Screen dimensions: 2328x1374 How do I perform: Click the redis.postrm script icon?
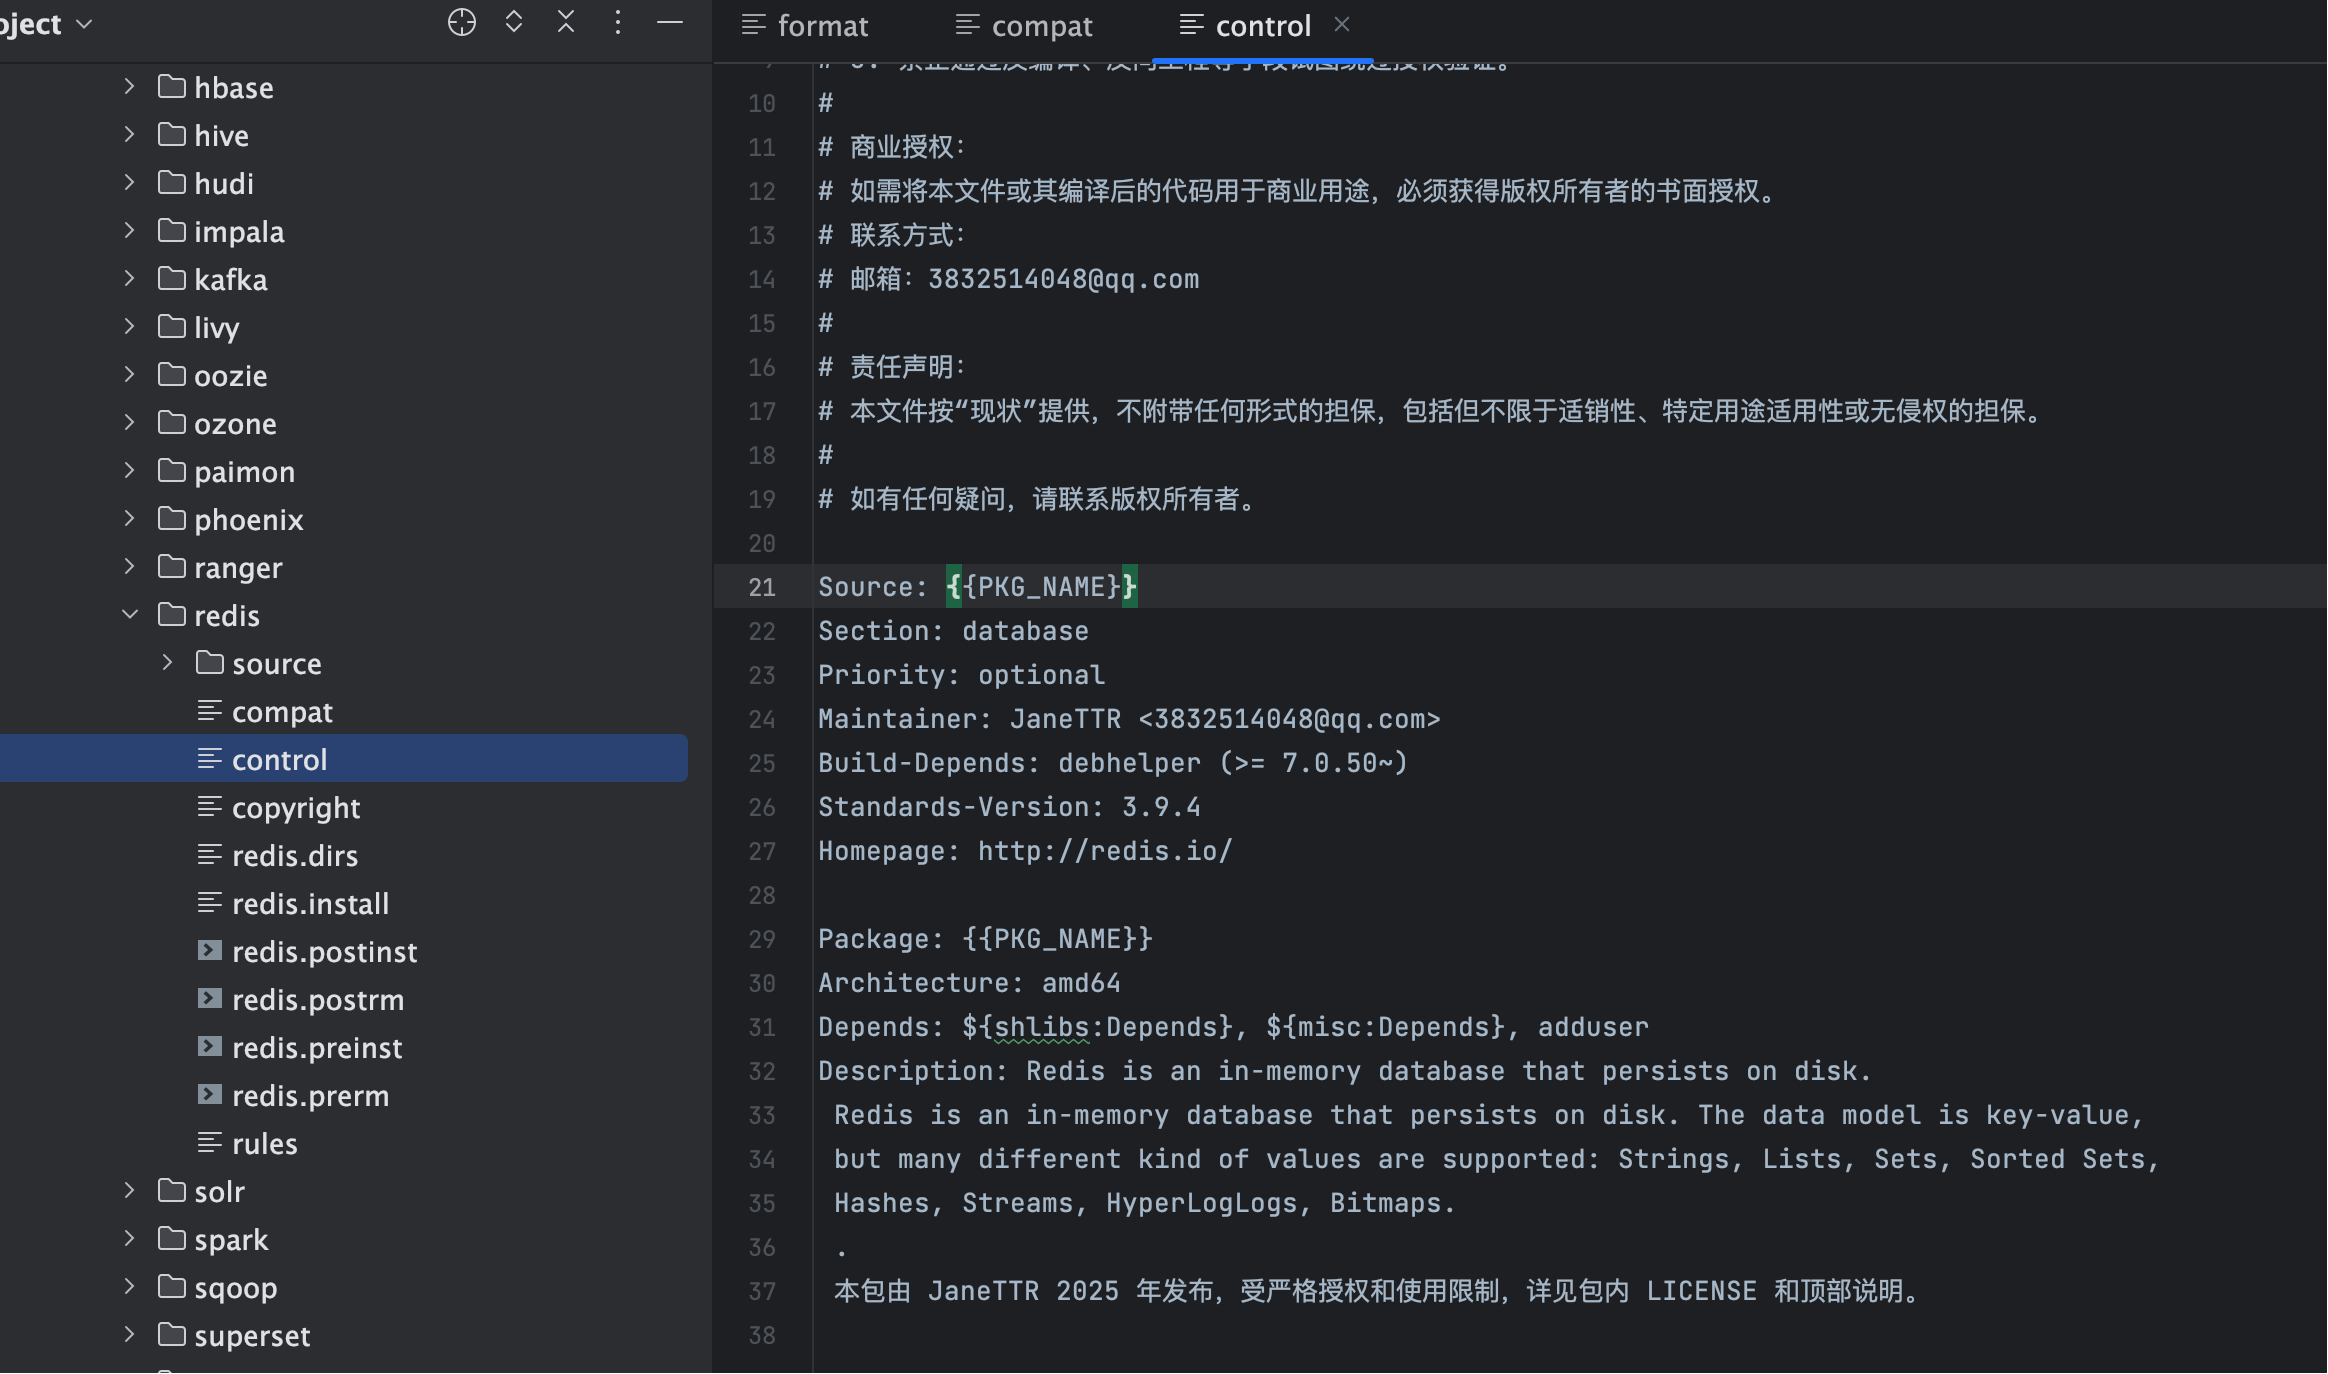(x=209, y=999)
